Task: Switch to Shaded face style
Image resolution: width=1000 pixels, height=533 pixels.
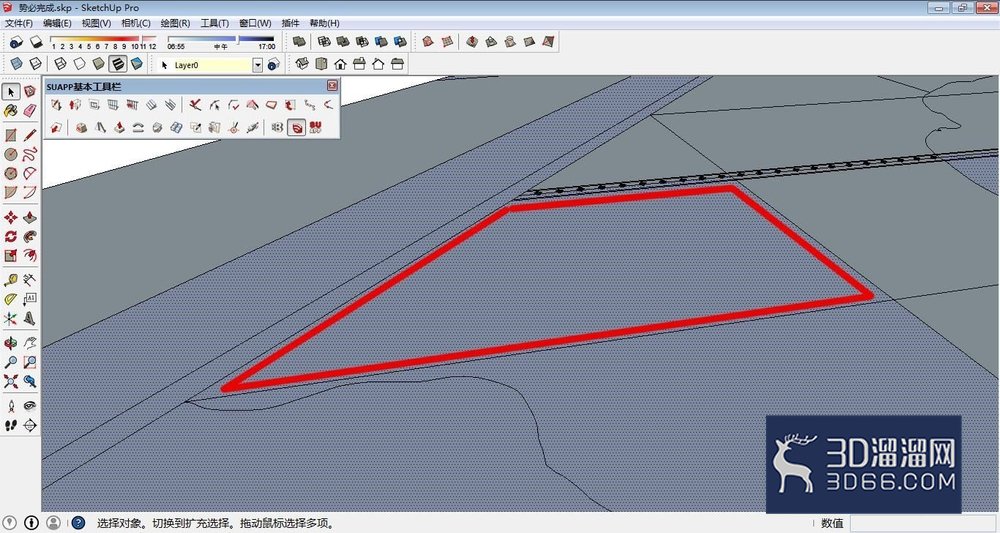Action: click(98, 64)
